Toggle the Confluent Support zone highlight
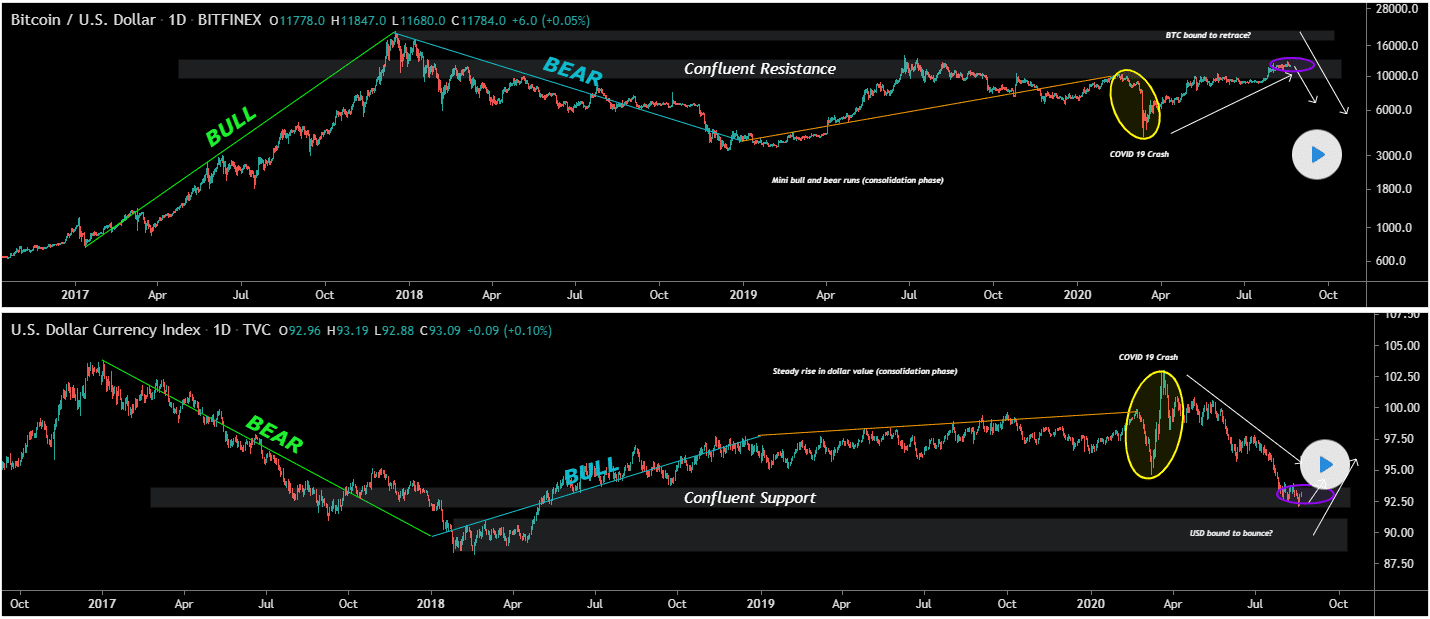Screen dimensions: 1430x619 click(750, 497)
